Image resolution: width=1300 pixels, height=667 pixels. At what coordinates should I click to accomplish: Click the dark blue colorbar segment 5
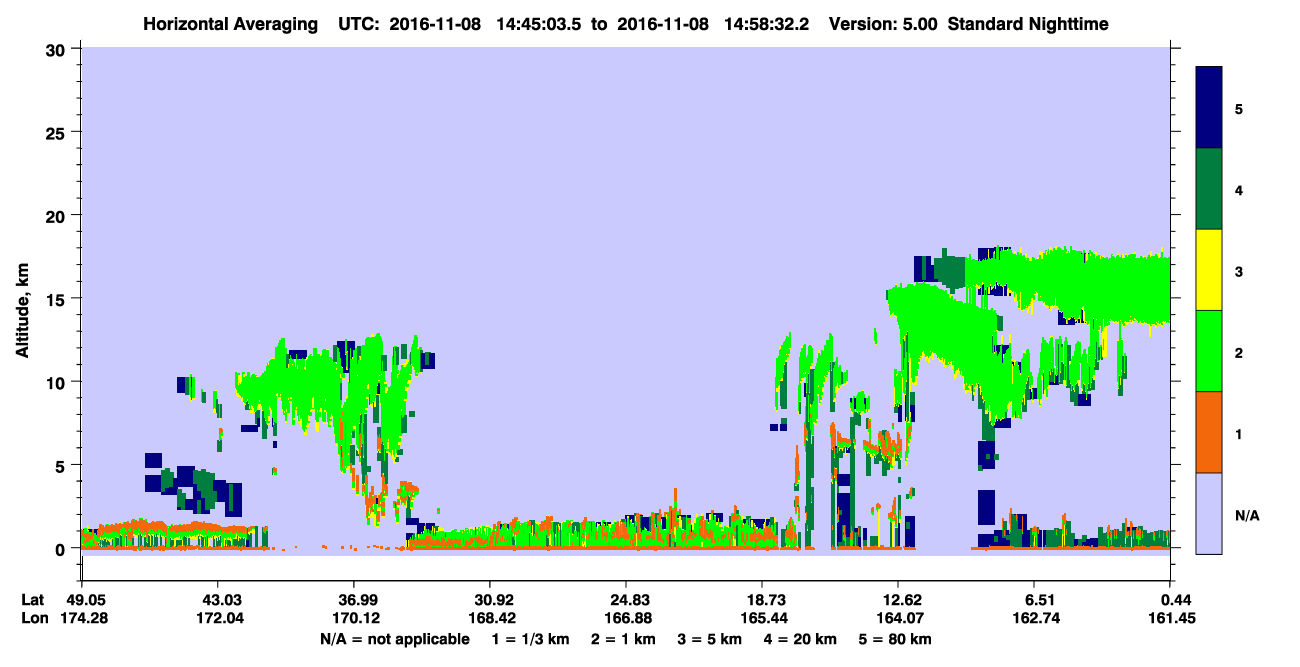(x=1209, y=108)
